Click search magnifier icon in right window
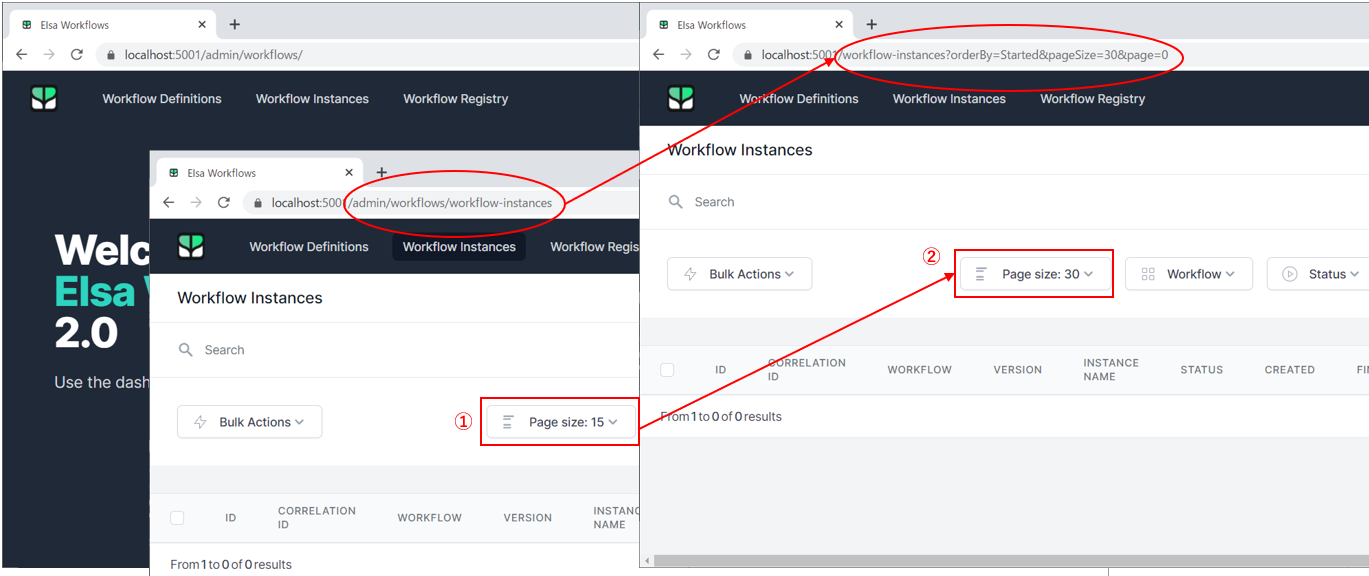Image resolution: width=1369 pixels, height=576 pixels. (x=676, y=202)
